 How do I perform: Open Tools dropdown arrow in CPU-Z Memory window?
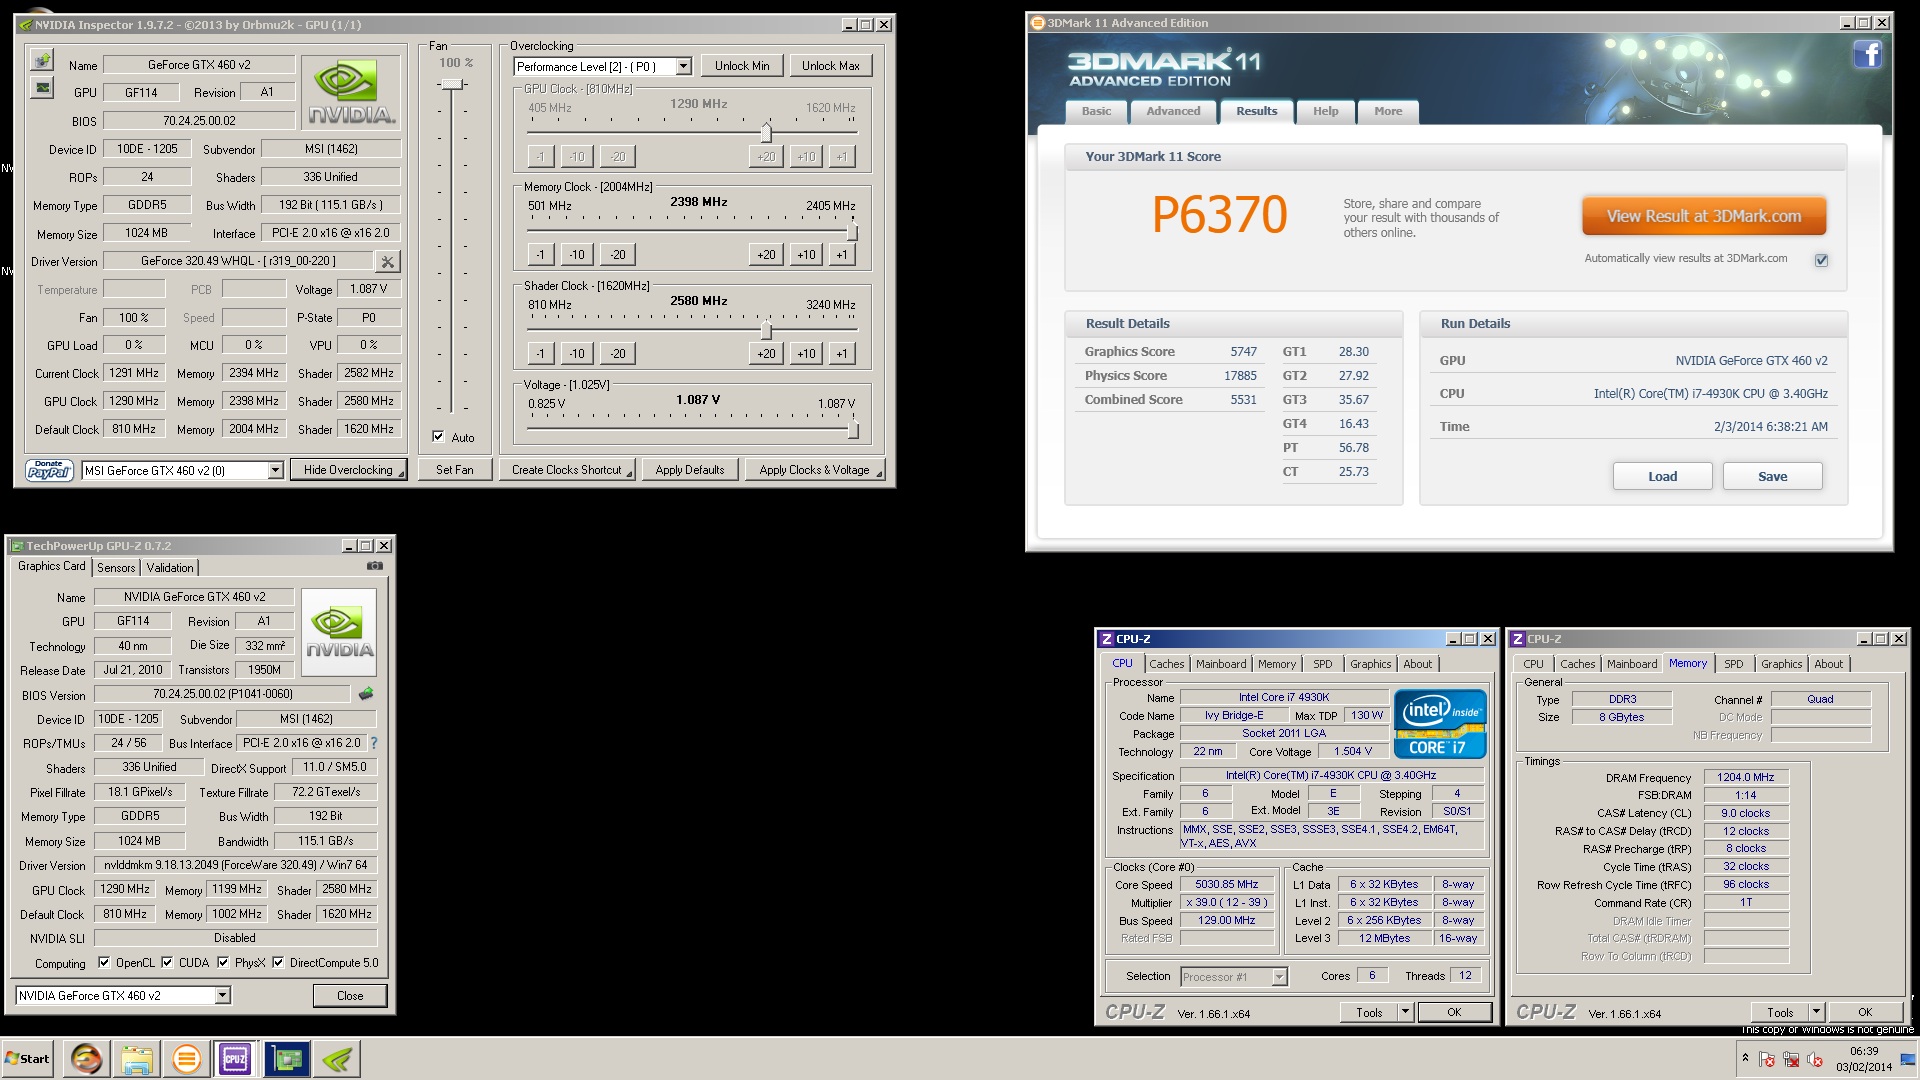coord(1816,1012)
